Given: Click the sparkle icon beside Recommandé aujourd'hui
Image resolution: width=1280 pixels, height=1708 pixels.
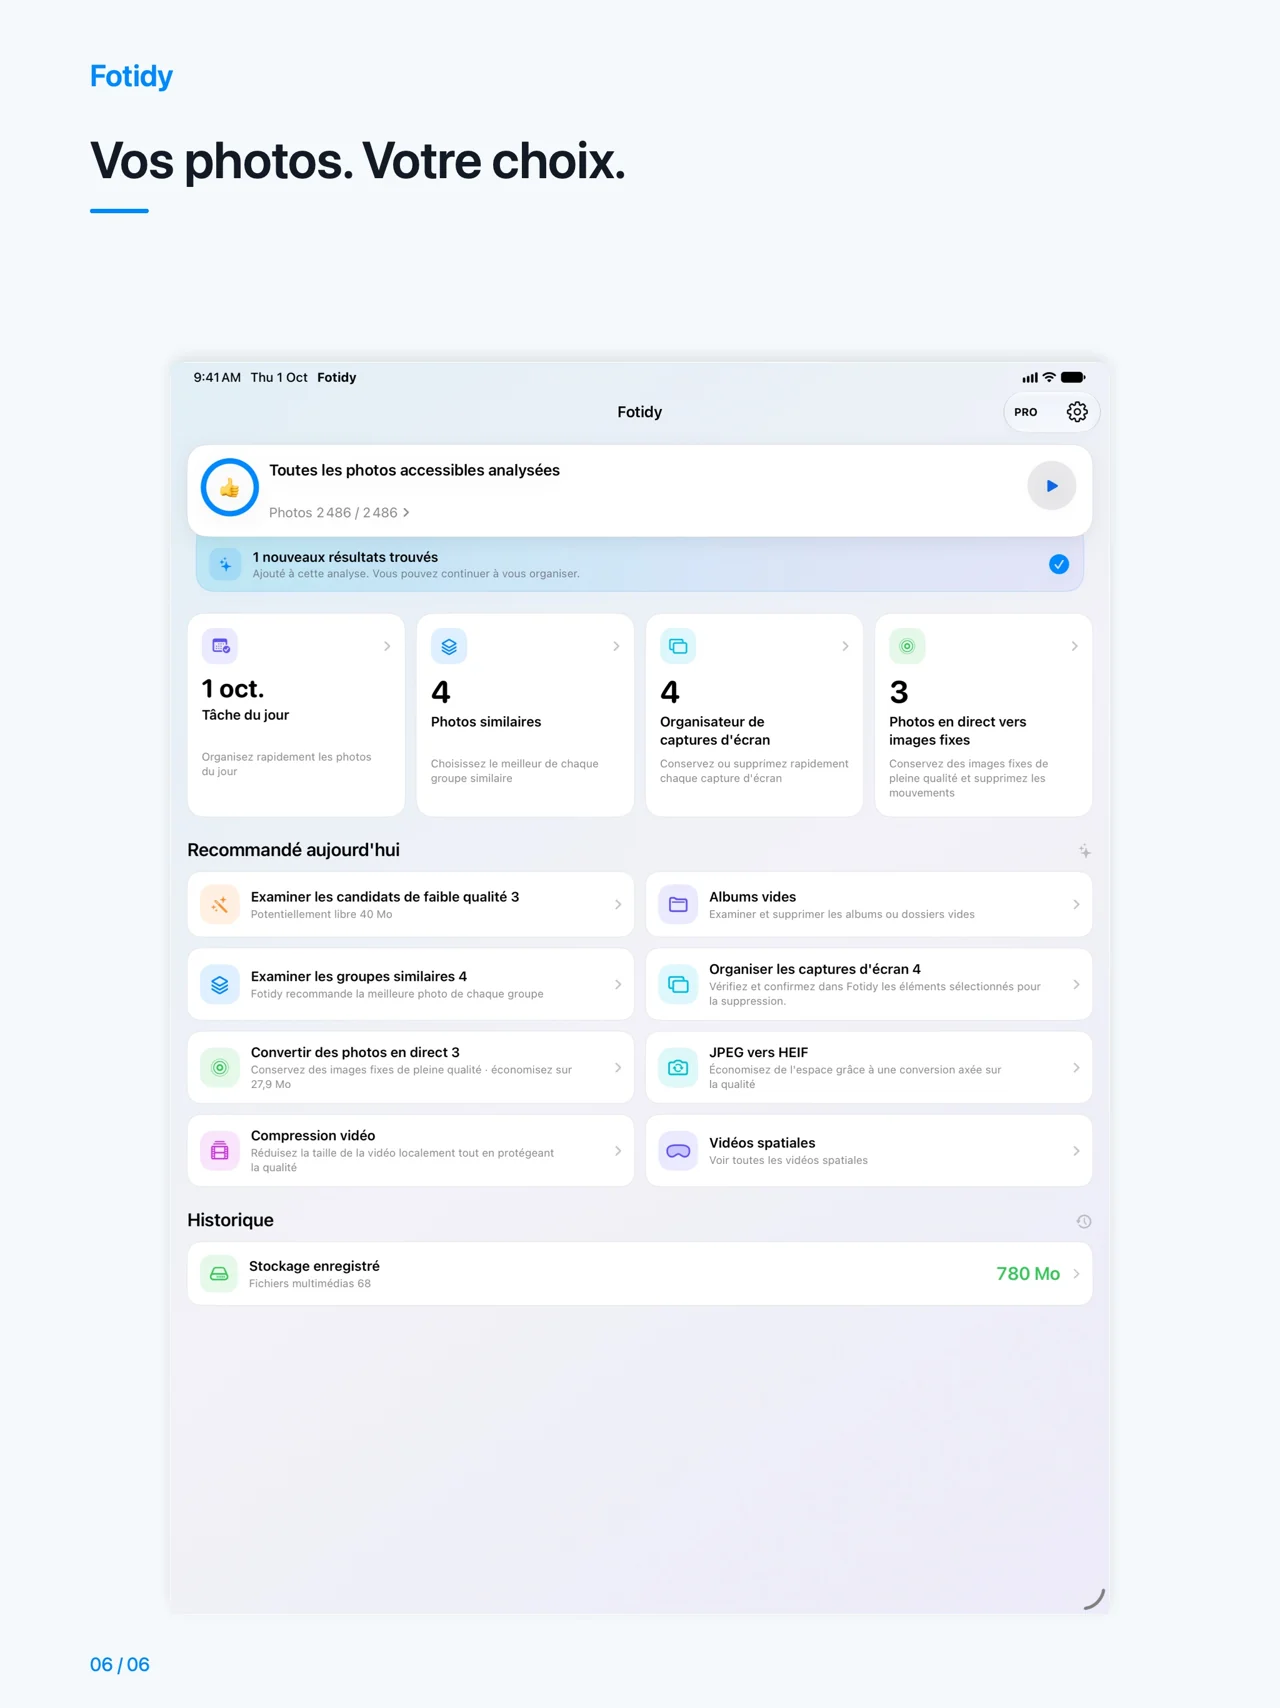Looking at the screenshot, I should click(x=1084, y=851).
